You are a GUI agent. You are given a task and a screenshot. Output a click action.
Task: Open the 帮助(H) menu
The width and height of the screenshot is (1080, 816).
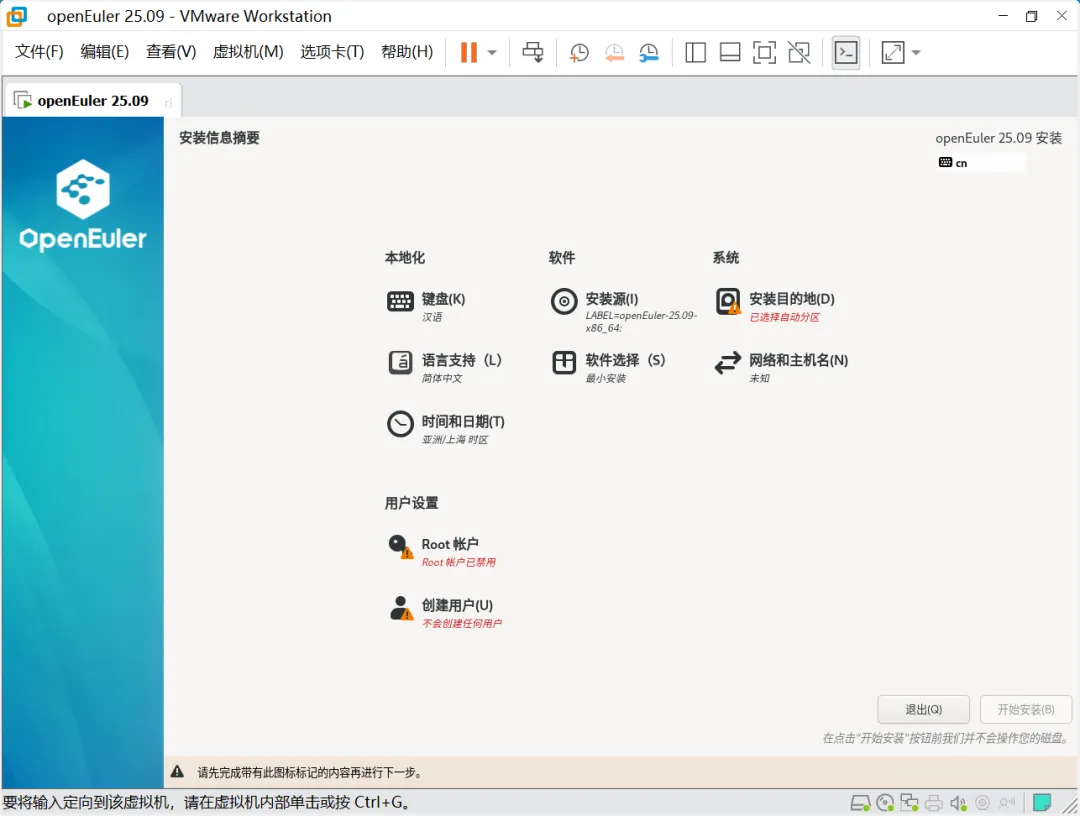pos(407,52)
